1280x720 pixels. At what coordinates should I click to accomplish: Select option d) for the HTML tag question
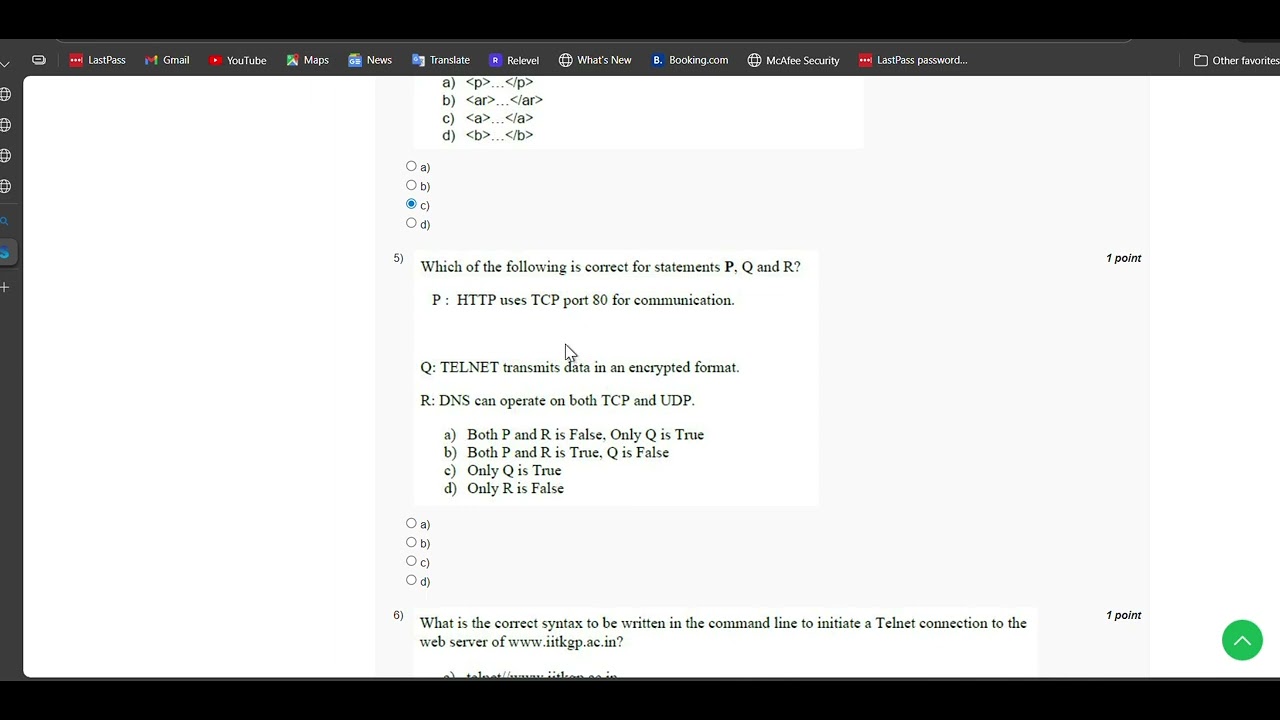[411, 223]
